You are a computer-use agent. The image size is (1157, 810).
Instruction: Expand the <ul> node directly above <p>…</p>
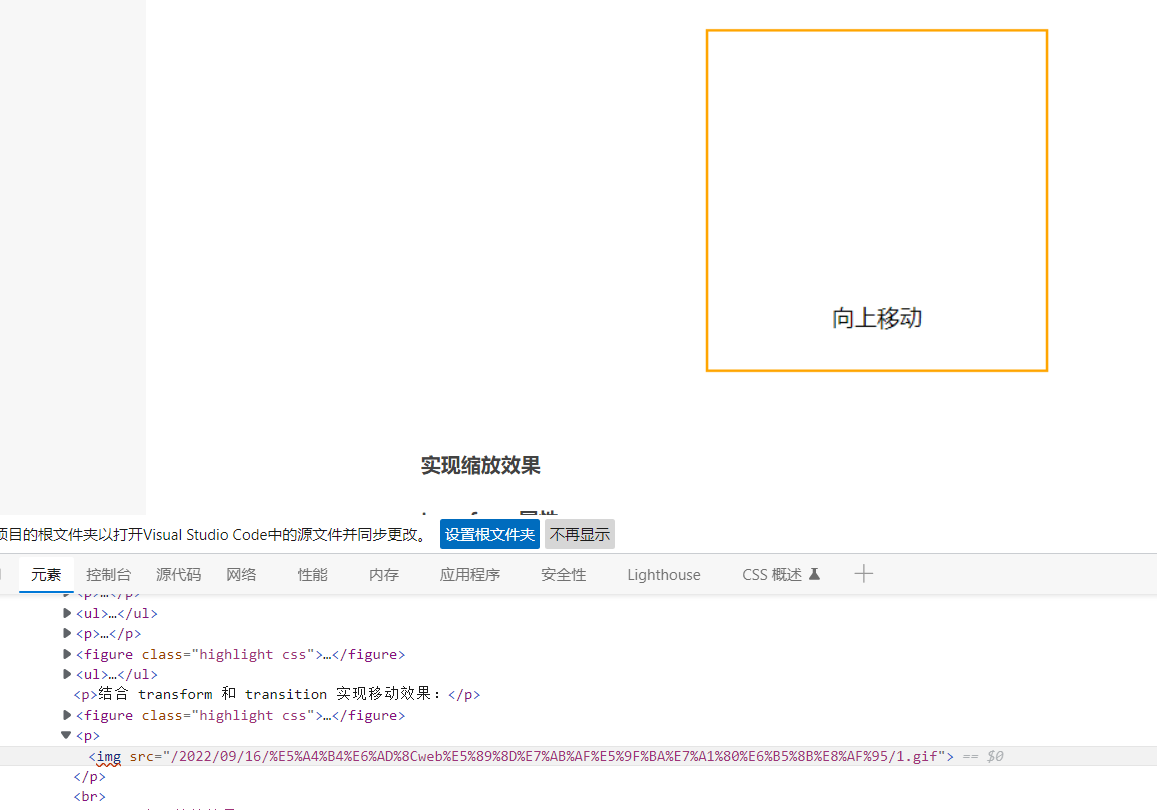67,613
